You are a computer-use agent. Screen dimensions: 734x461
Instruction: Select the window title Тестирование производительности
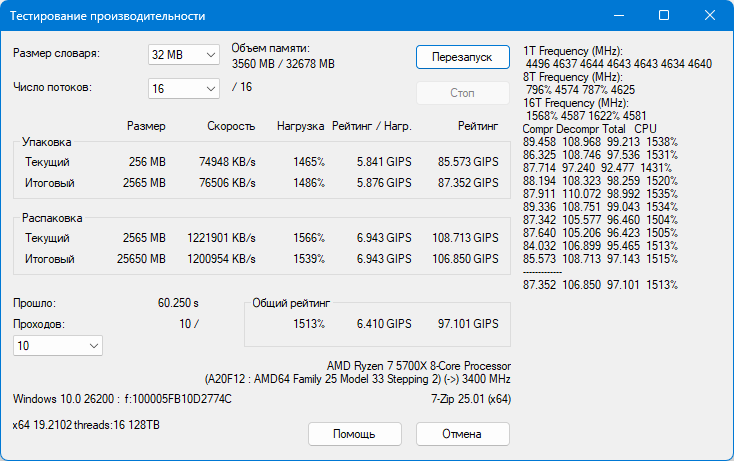(108, 16)
